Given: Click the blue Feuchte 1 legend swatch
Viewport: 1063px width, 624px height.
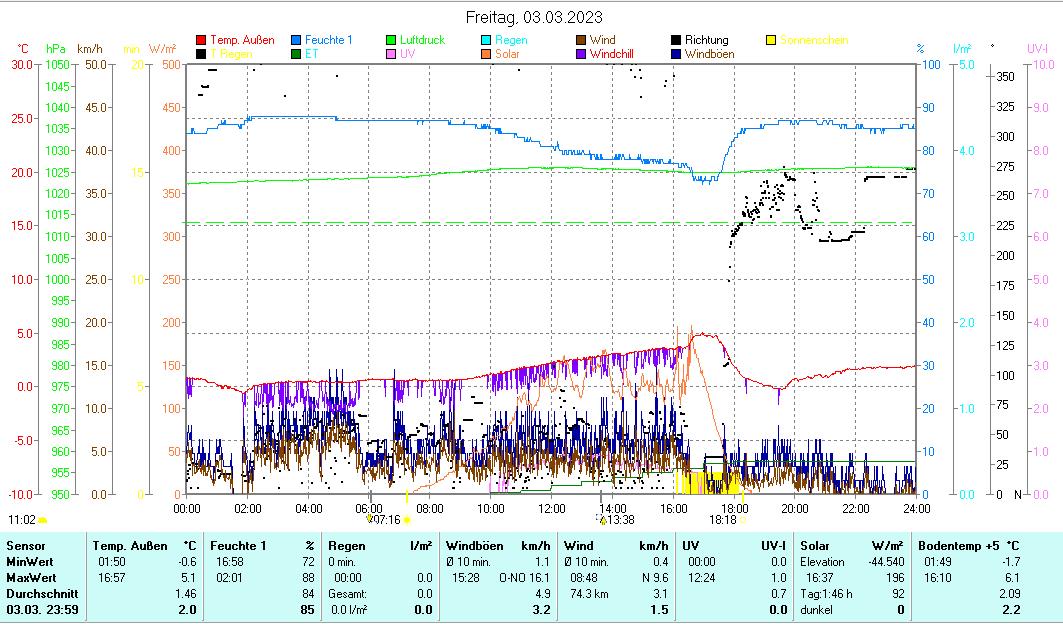Looking at the screenshot, I should [x=296, y=41].
